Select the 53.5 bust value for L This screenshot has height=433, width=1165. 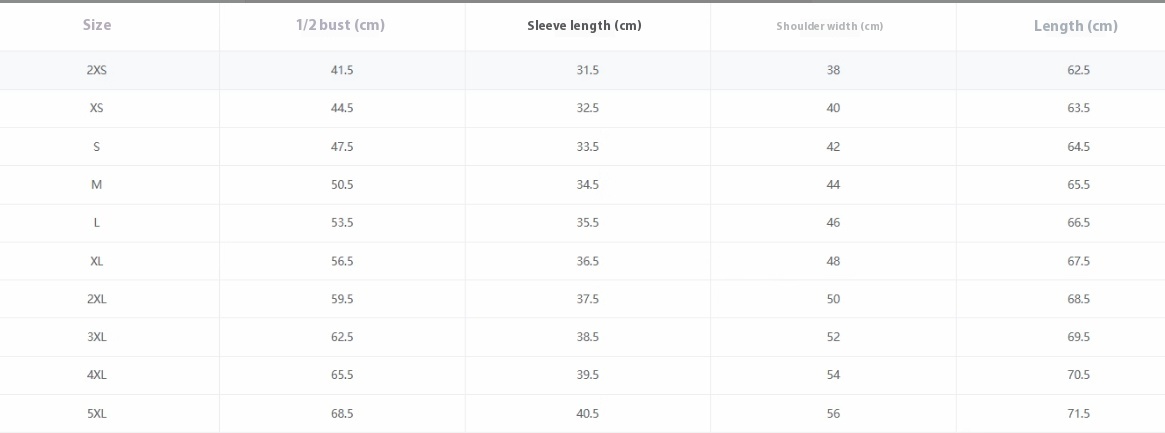coord(342,223)
